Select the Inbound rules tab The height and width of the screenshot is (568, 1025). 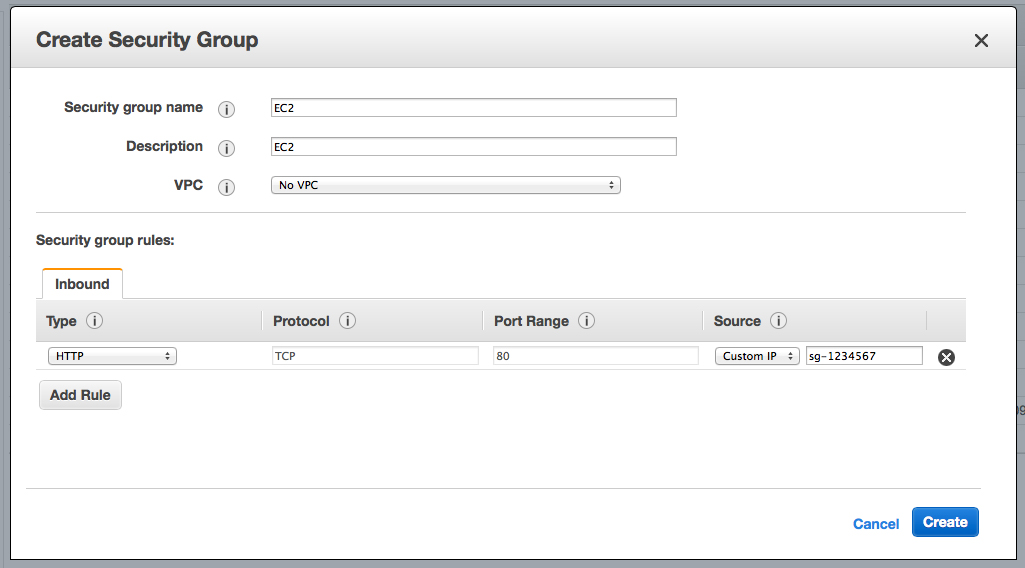click(x=82, y=284)
